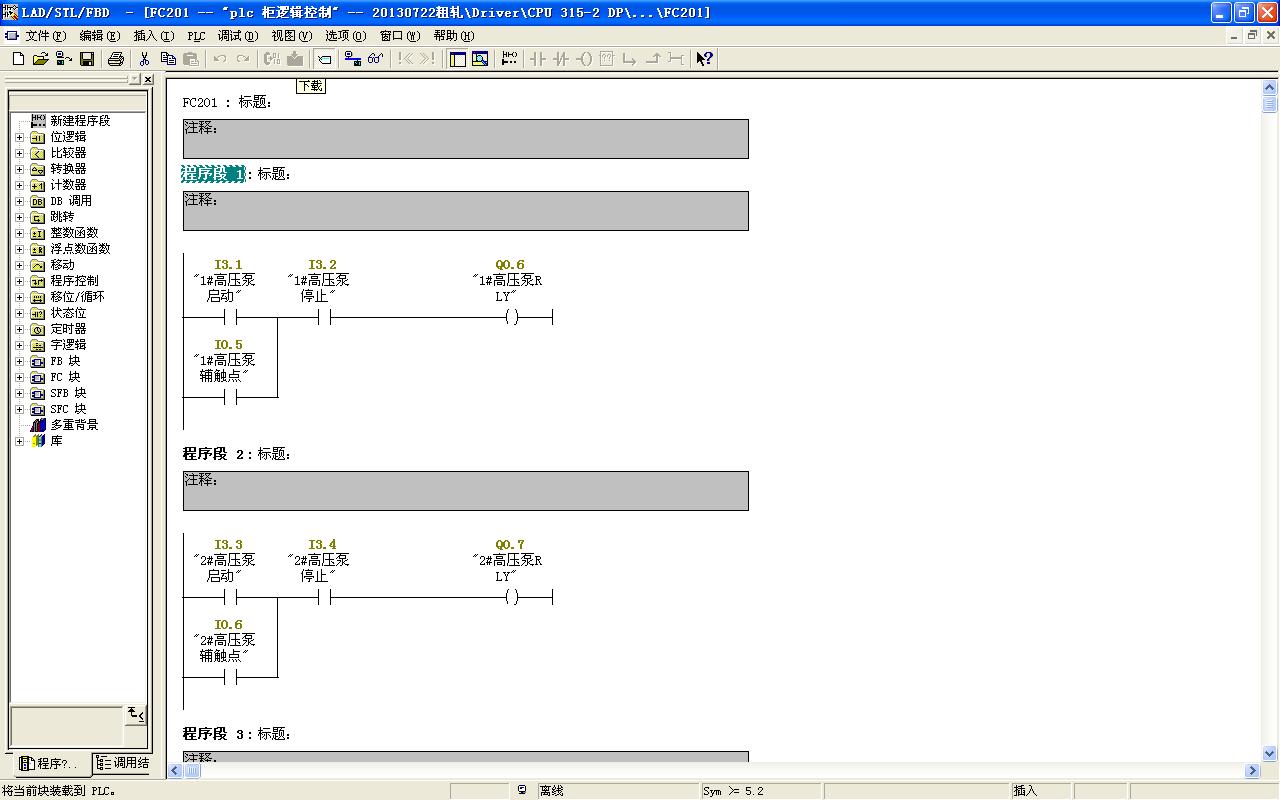Viewport: 1280px width, 800px height.
Task: Open the PLC menu
Action: [x=196, y=36]
